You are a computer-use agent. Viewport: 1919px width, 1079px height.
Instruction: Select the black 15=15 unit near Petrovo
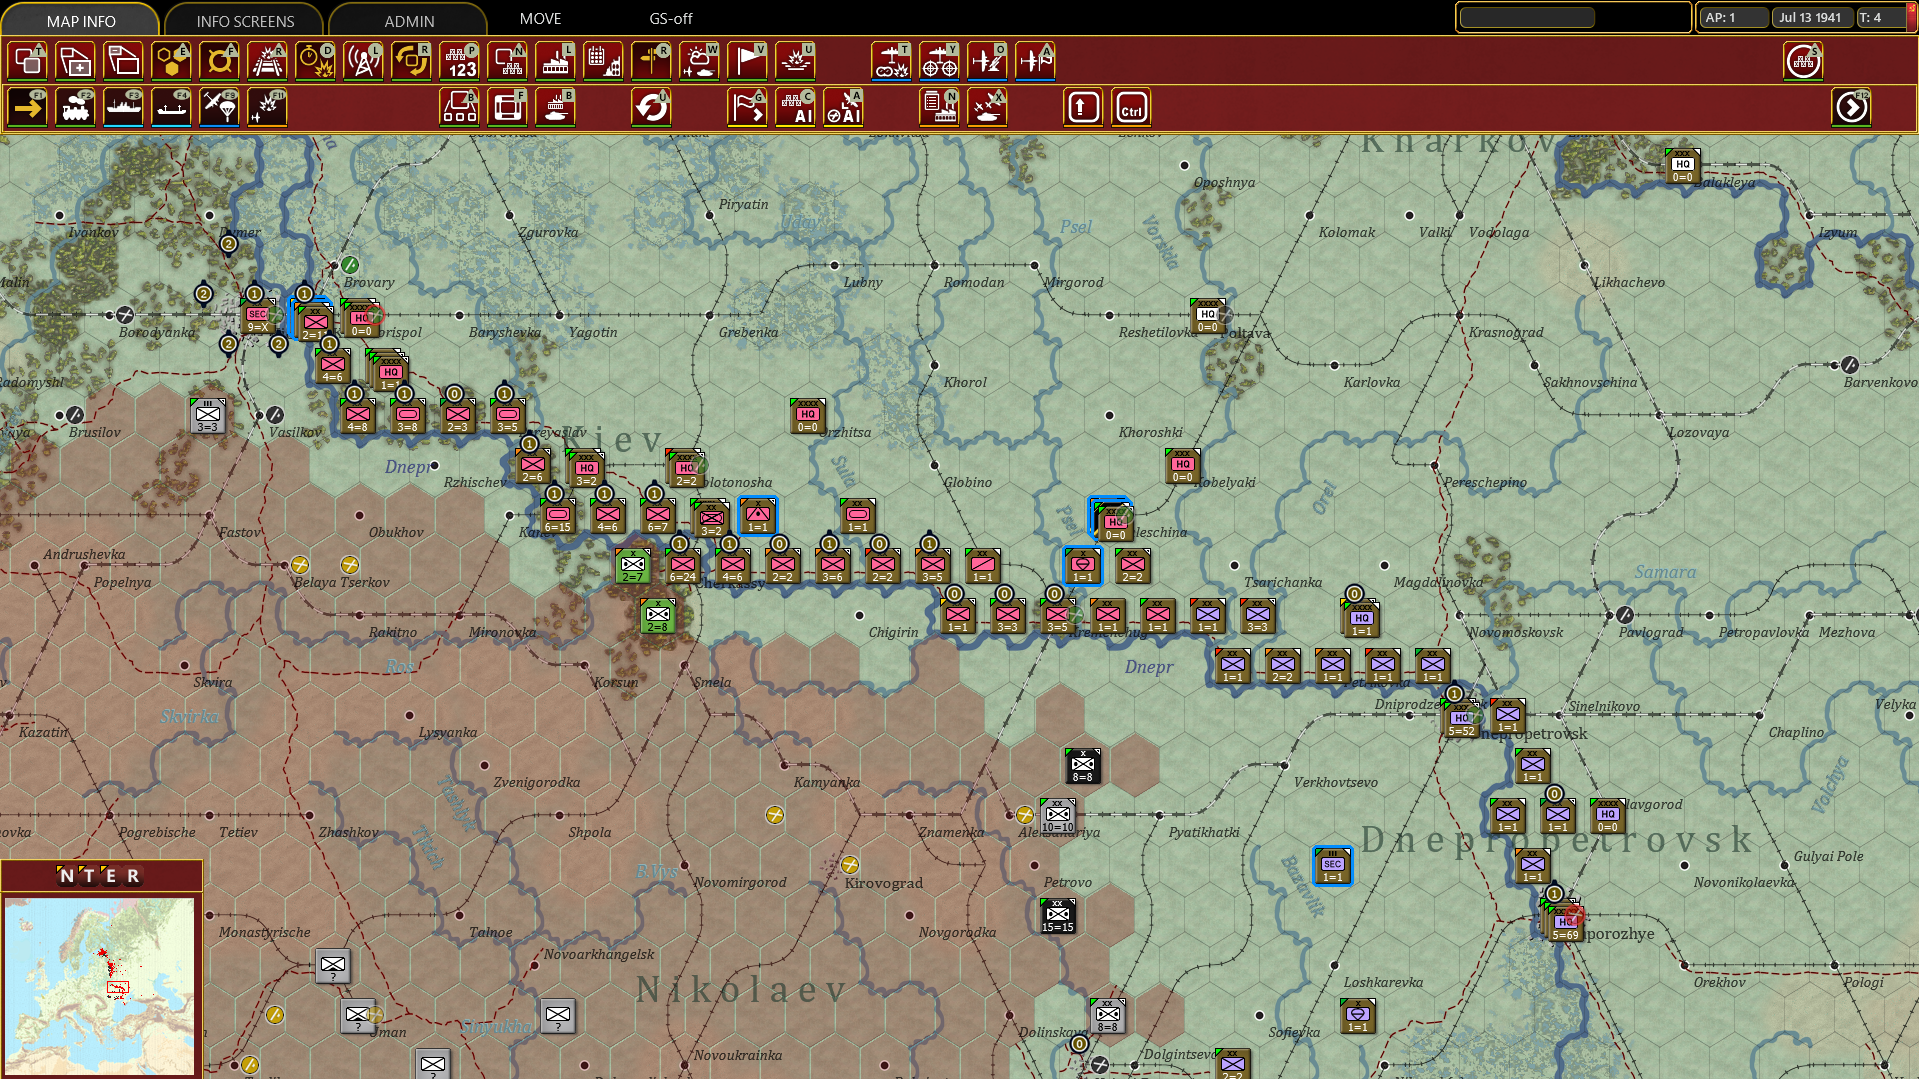(1058, 916)
